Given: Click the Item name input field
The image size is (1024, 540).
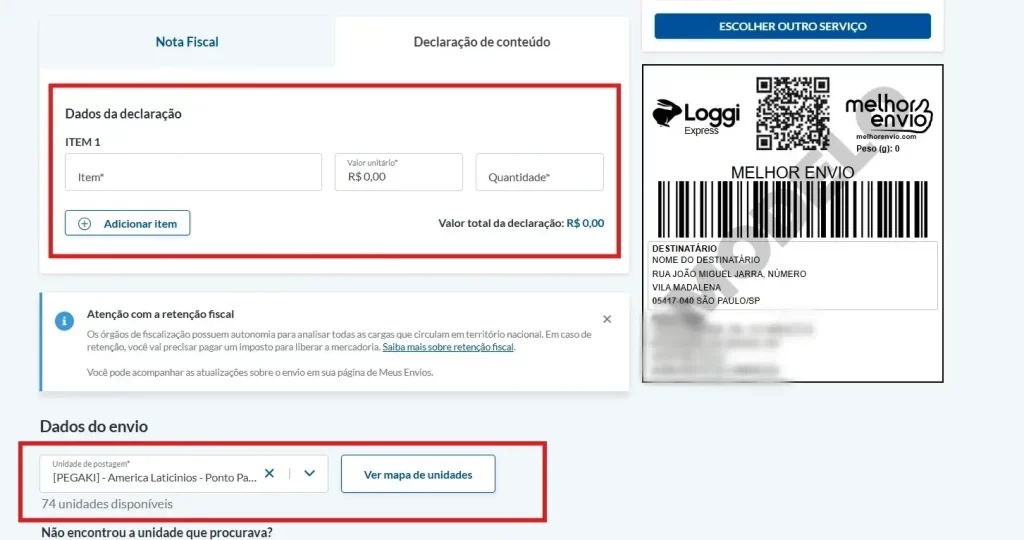Looking at the screenshot, I should click(x=193, y=172).
